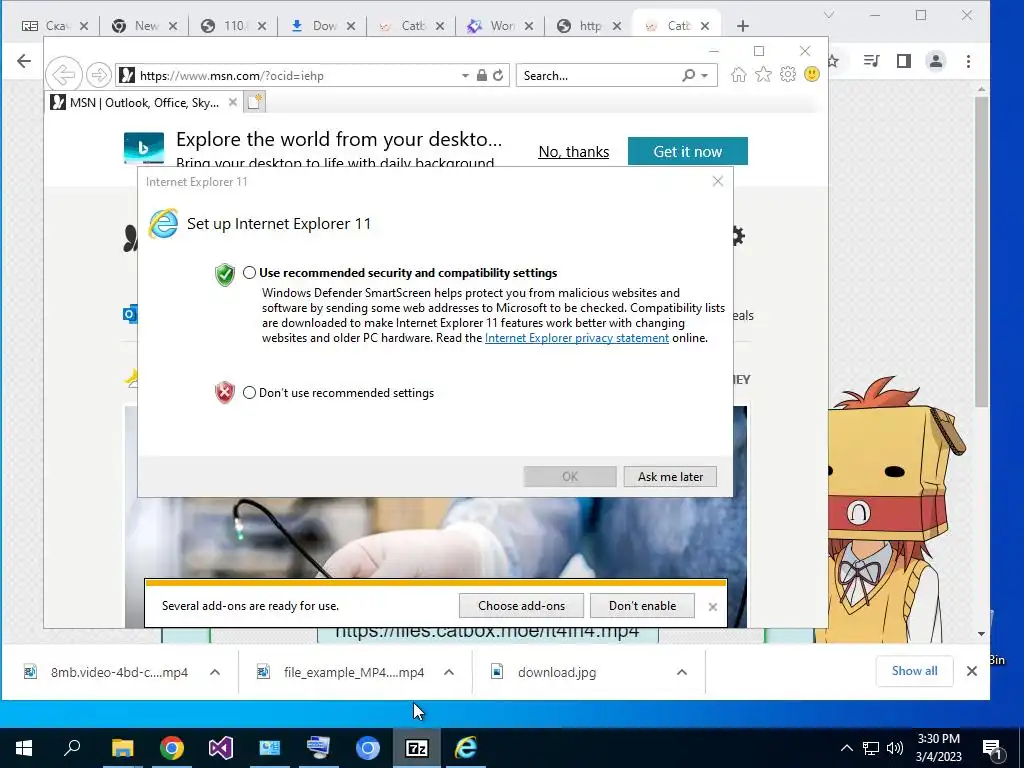Expand options for file_example_MP4 download
Image resolution: width=1024 pixels, height=768 pixels.
pyautogui.click(x=449, y=672)
